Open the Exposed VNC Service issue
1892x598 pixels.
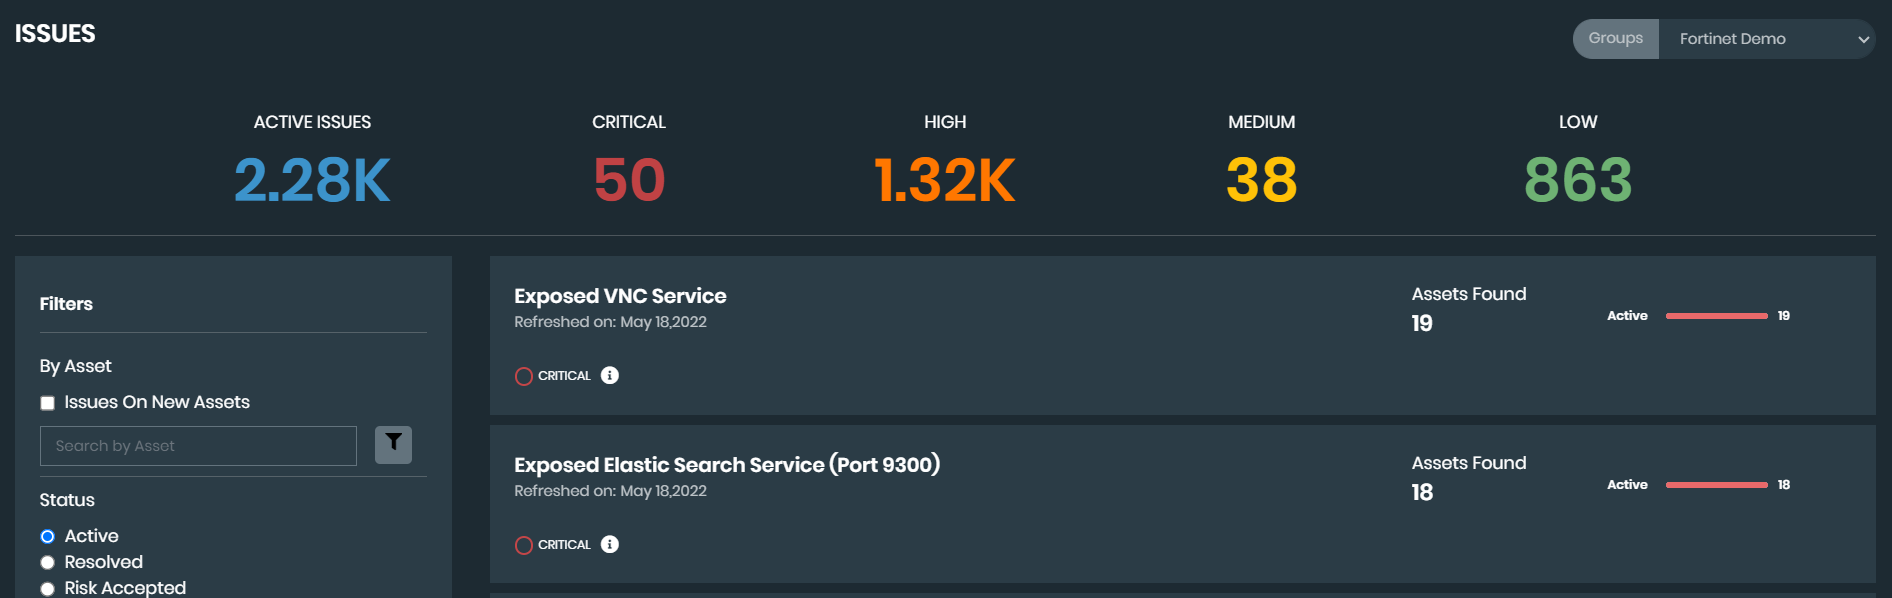click(620, 296)
